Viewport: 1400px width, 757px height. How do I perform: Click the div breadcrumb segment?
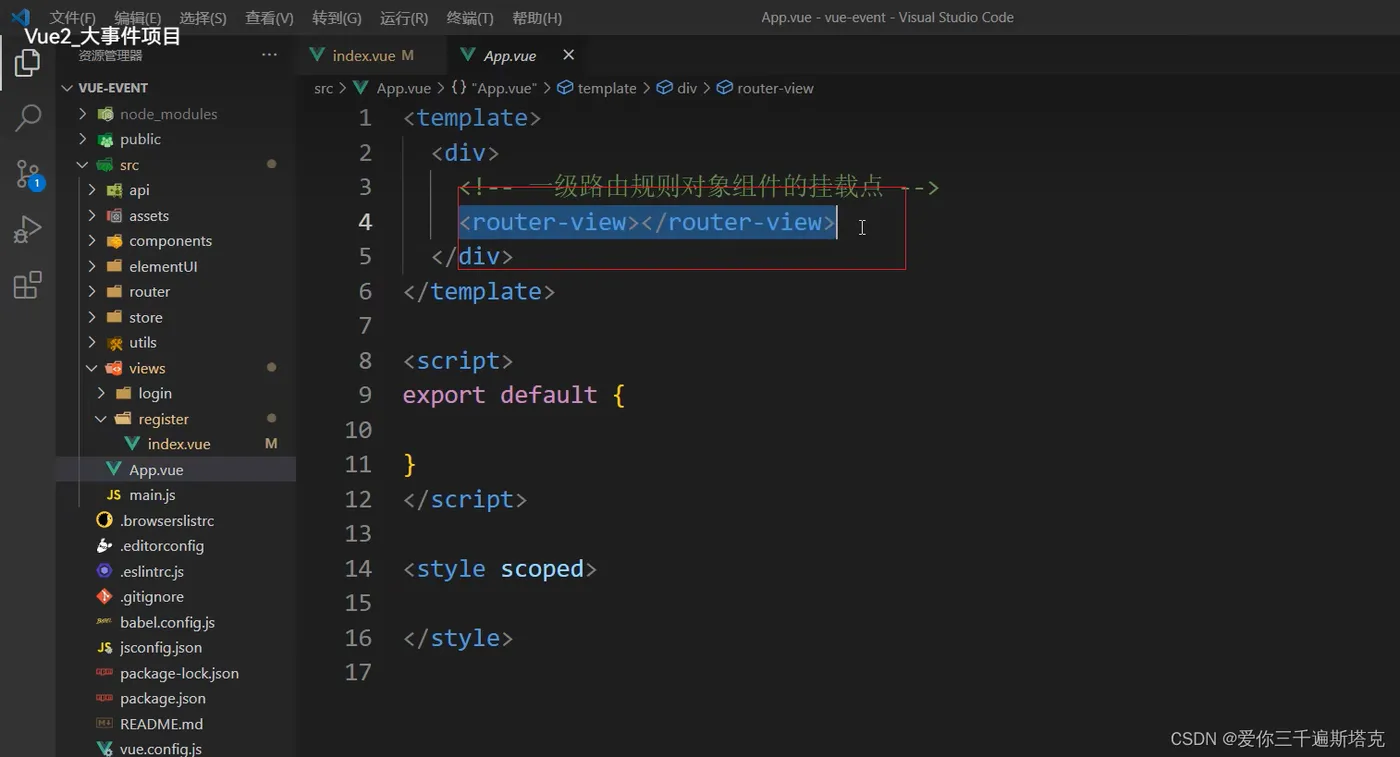[x=677, y=88]
